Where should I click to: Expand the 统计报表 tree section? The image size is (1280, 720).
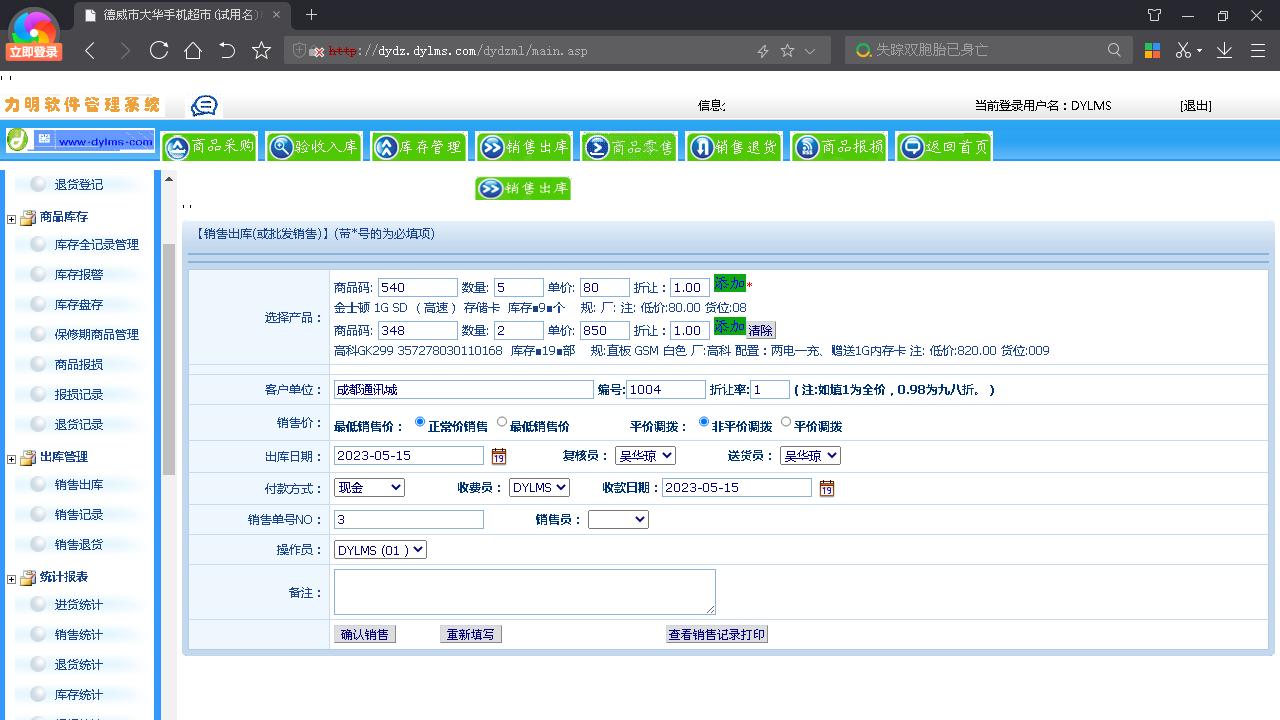(10, 577)
